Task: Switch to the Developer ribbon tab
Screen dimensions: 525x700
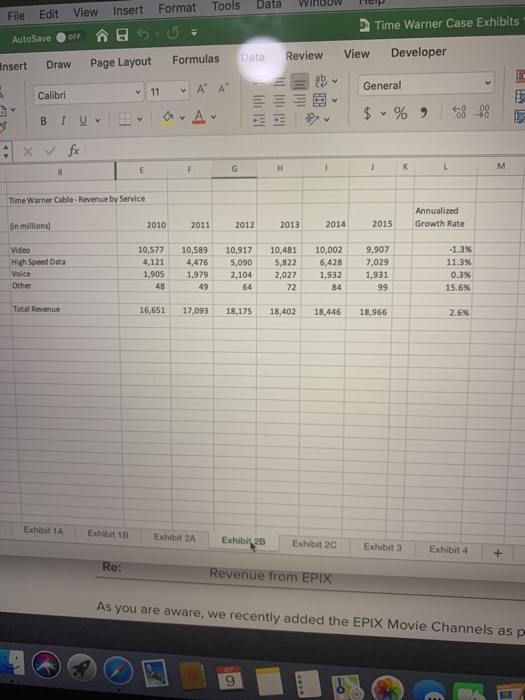Action: 418,52
